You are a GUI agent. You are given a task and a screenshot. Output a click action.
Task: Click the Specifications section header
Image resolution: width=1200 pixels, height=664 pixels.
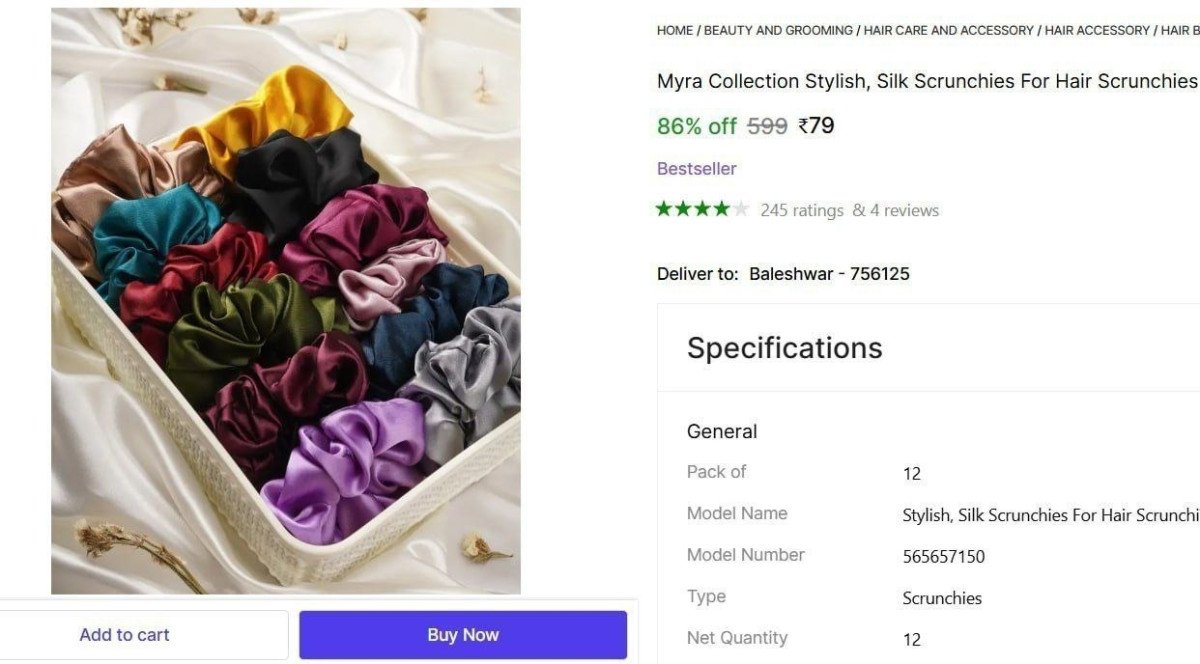coord(784,348)
